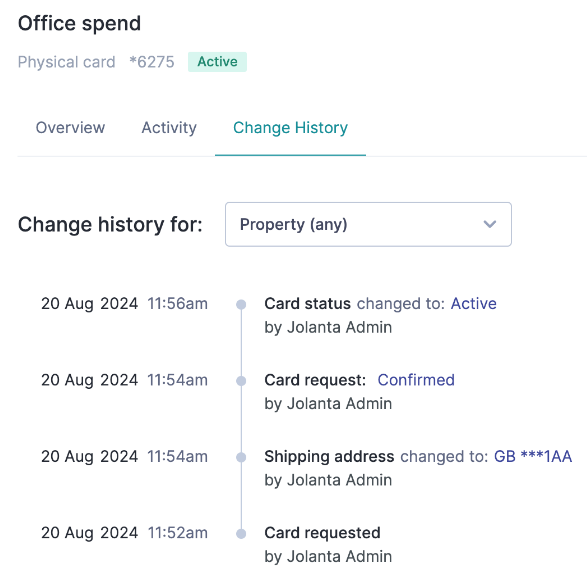The image size is (587, 582).
Task: Click the Card request timeline dot marker
Action: pos(241,381)
